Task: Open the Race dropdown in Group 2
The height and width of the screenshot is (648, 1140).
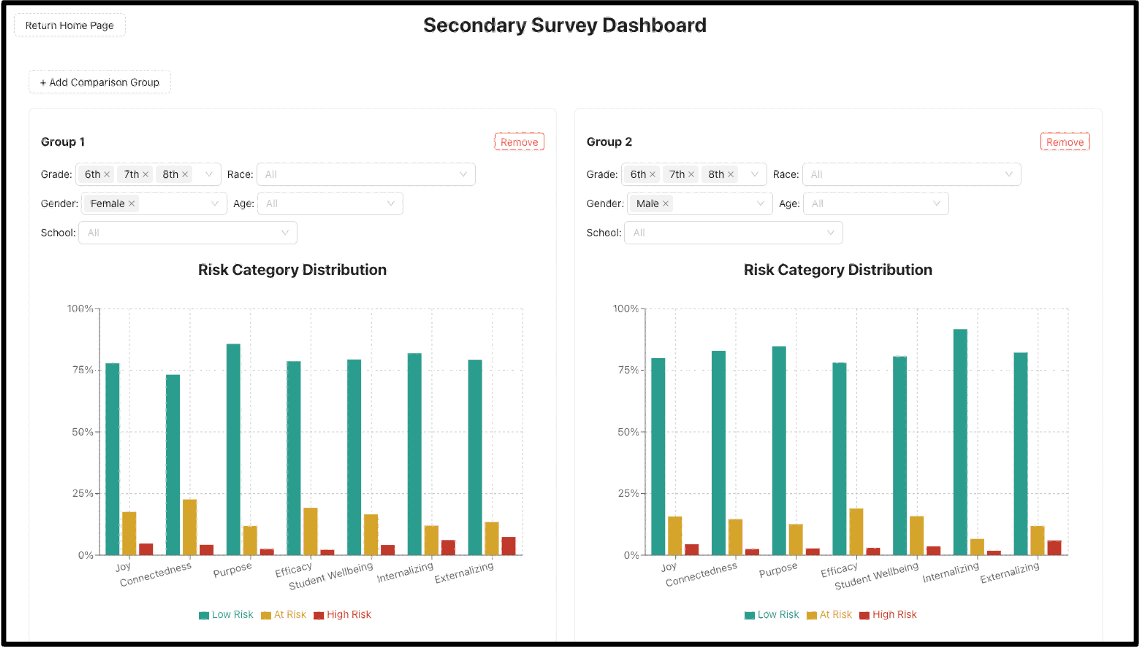Action: [x=912, y=175]
